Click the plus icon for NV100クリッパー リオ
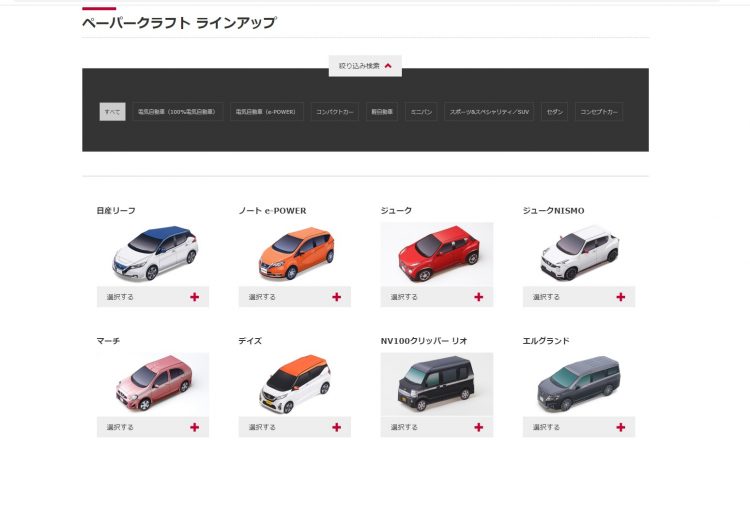 [x=479, y=427]
